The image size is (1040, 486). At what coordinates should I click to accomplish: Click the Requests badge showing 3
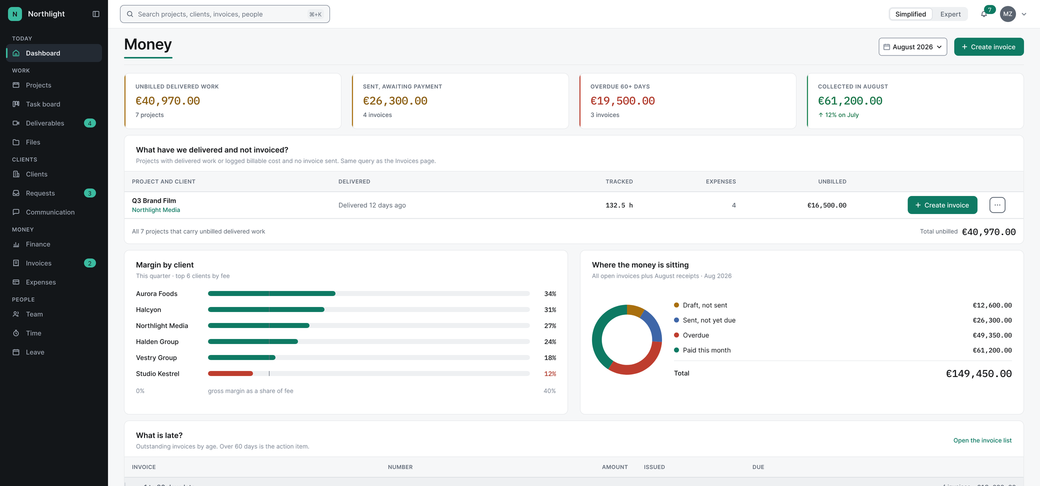click(x=90, y=193)
